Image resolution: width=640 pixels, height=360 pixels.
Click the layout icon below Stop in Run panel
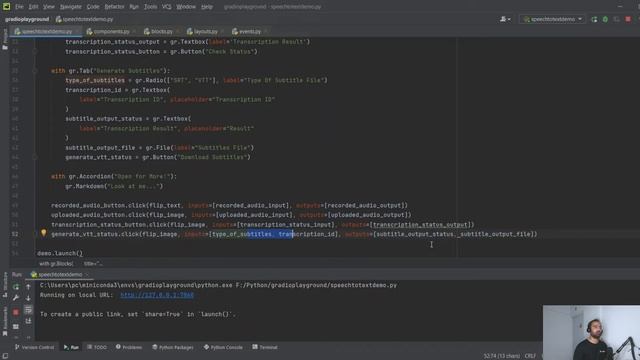click(16, 326)
